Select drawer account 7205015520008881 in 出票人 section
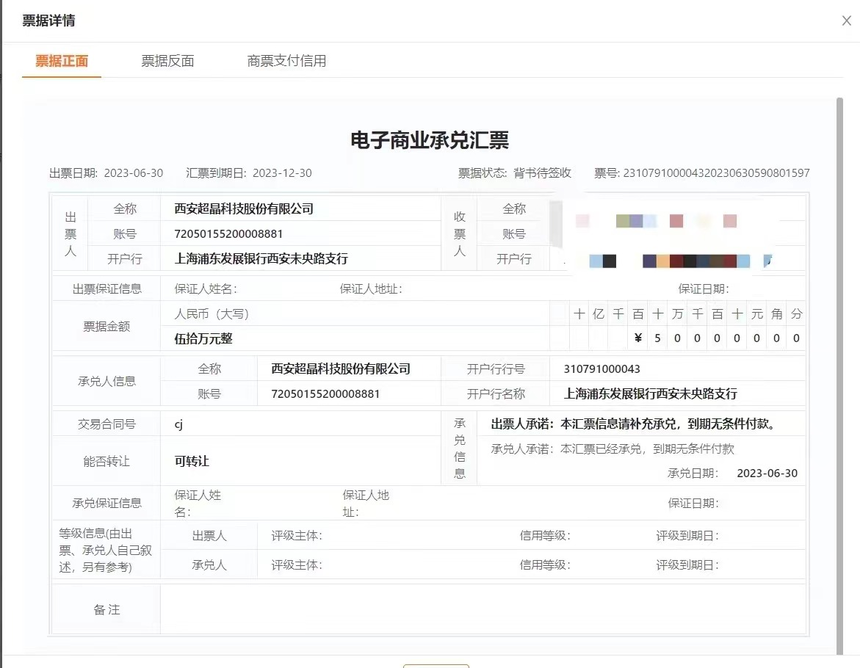 point(228,234)
